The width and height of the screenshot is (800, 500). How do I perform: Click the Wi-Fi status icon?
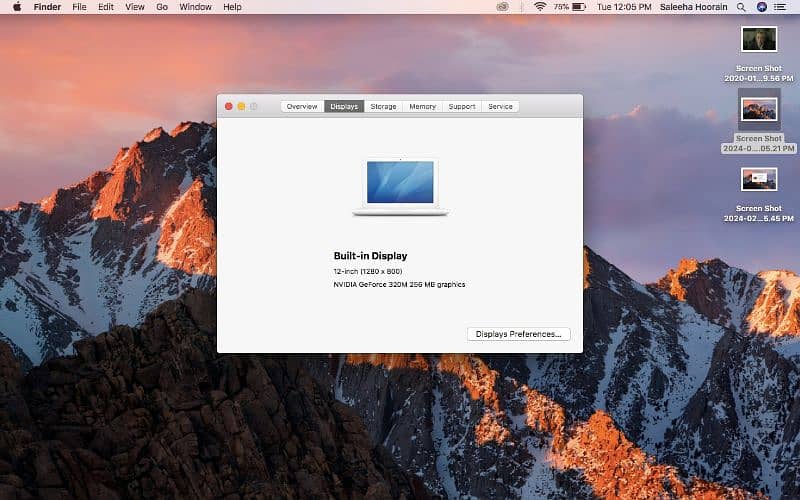(540, 7)
